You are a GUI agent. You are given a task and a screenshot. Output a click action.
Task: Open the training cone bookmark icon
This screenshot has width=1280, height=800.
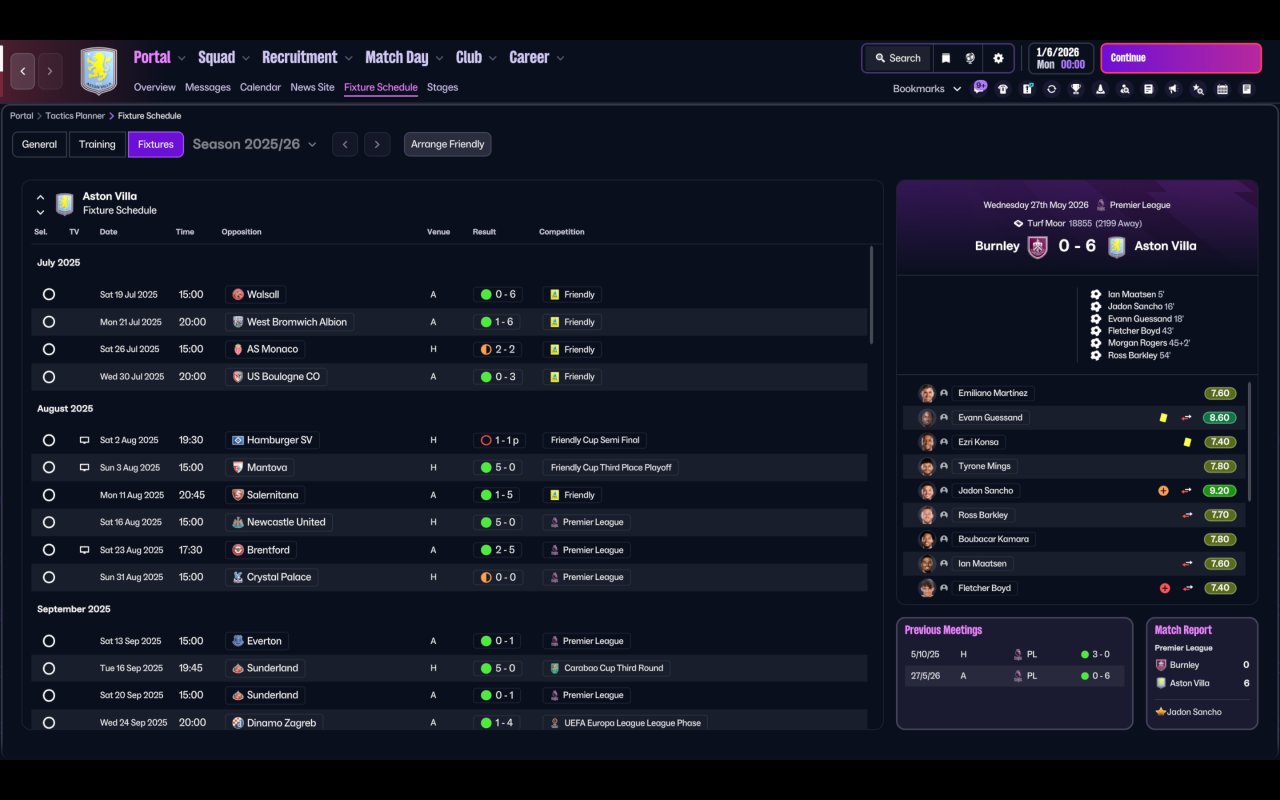[x=1100, y=89]
